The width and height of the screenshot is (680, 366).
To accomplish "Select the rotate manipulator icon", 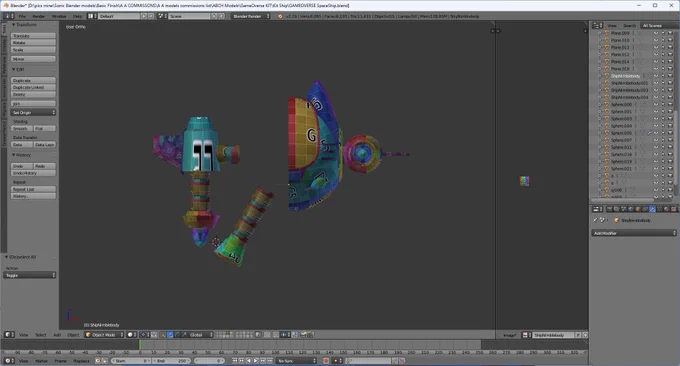I will coord(177,335).
